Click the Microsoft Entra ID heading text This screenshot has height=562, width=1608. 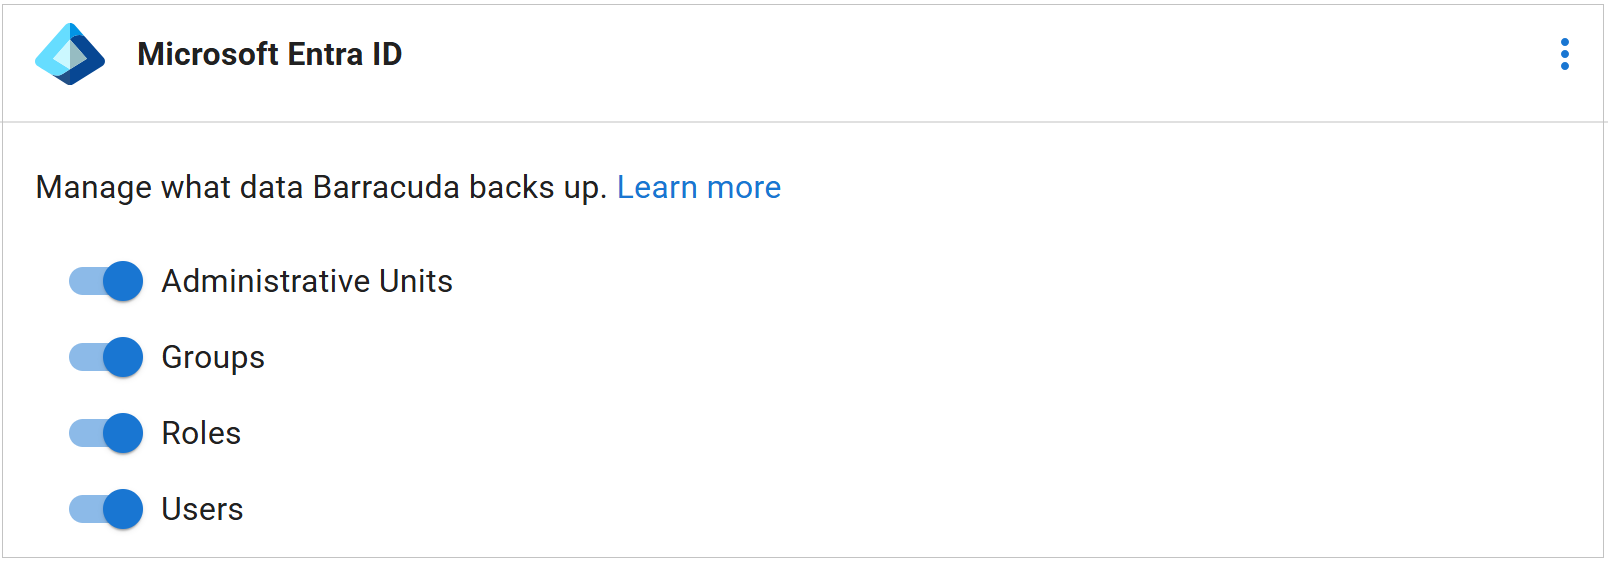click(x=269, y=54)
